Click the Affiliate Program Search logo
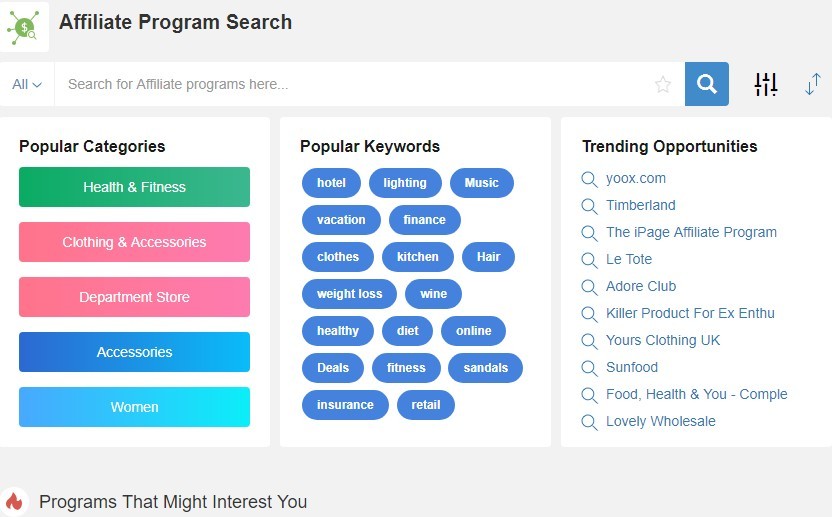This screenshot has width=832, height=517. 24,27
